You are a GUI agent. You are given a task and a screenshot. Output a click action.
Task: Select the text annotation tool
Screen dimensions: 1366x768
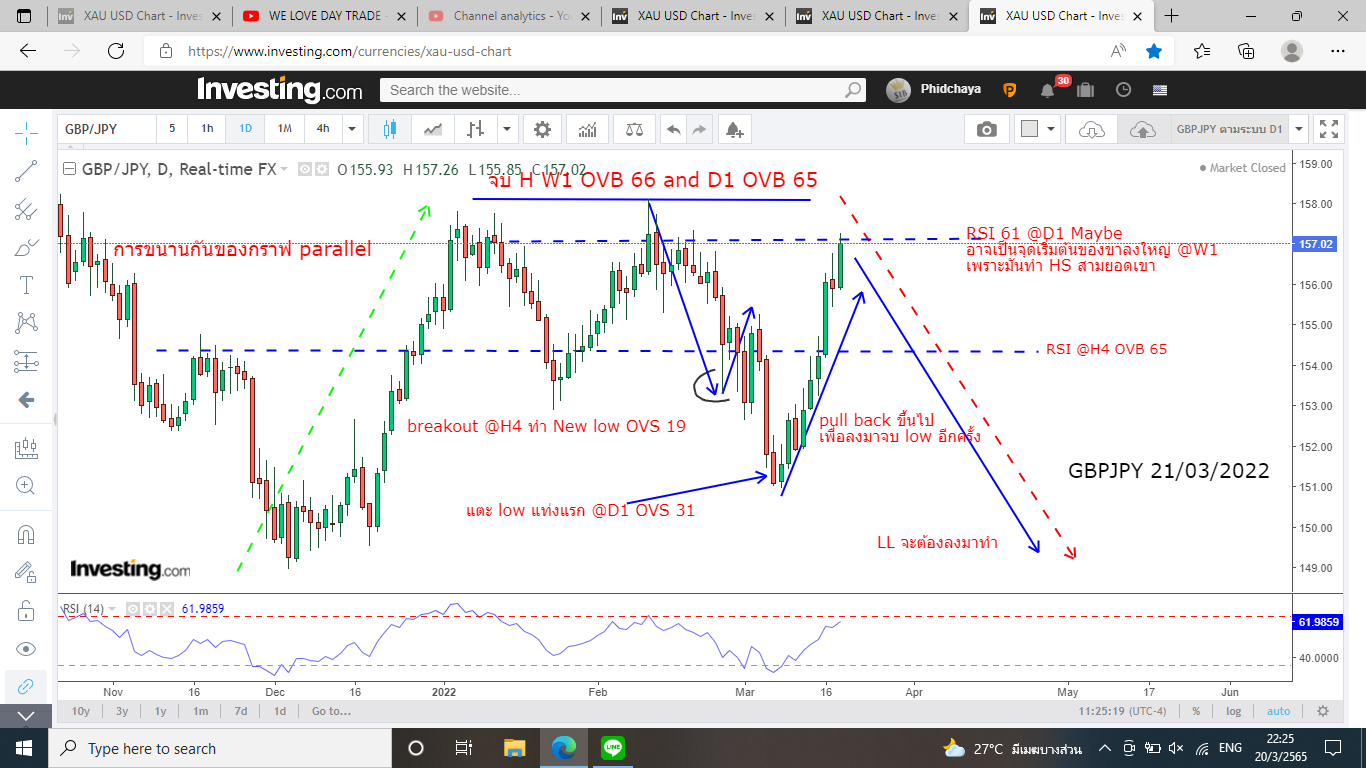26,285
